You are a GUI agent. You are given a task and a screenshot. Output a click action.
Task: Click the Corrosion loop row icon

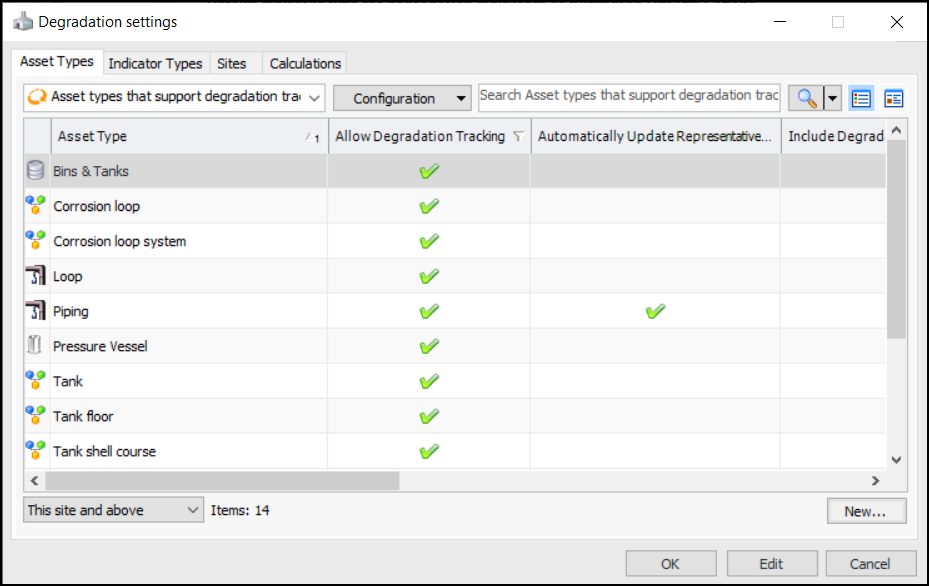pyautogui.click(x=37, y=206)
